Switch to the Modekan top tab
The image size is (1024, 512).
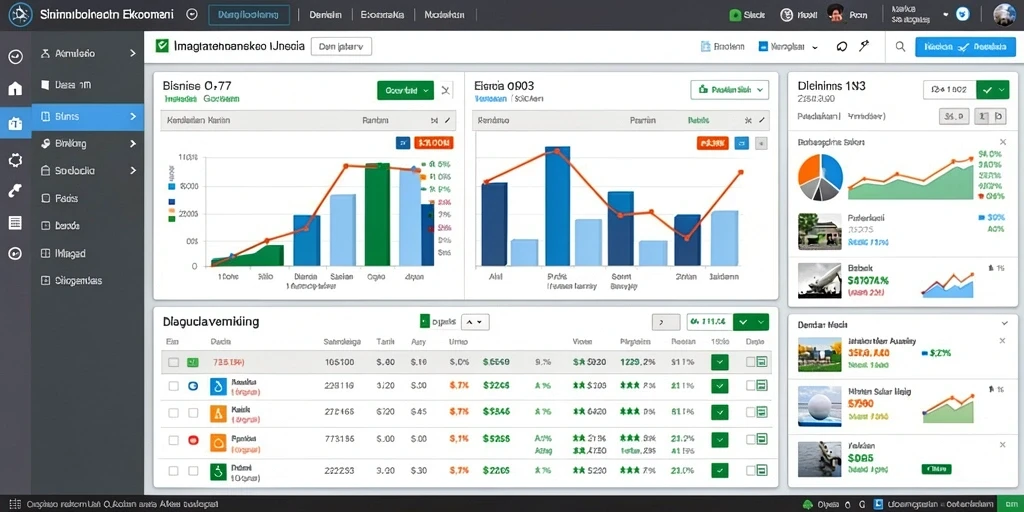(x=444, y=14)
